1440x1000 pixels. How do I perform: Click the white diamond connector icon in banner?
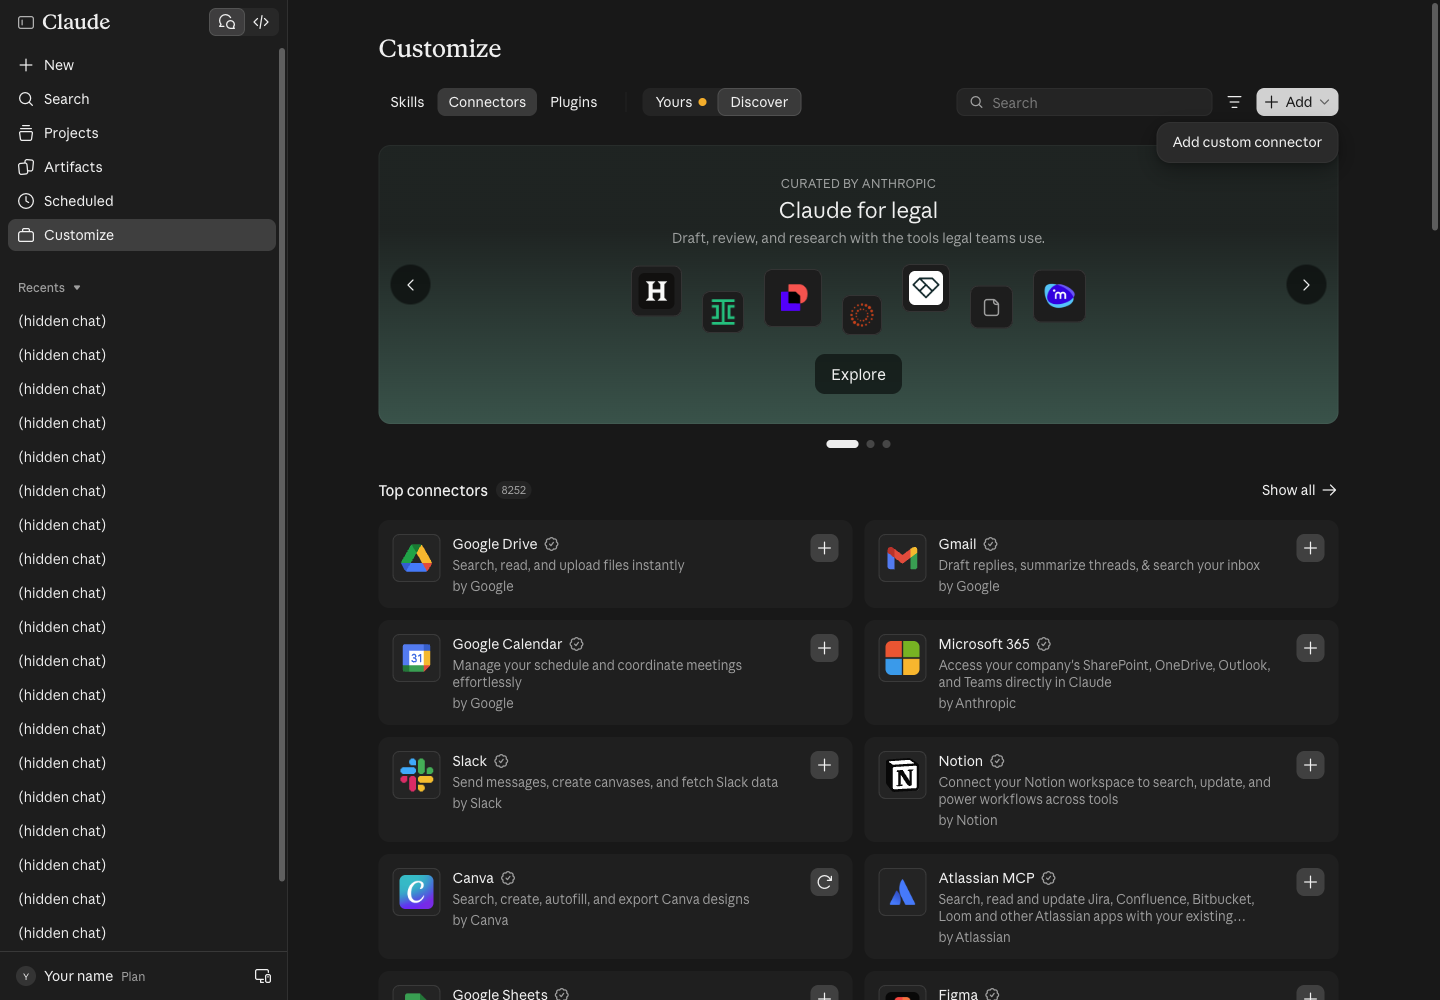926,288
